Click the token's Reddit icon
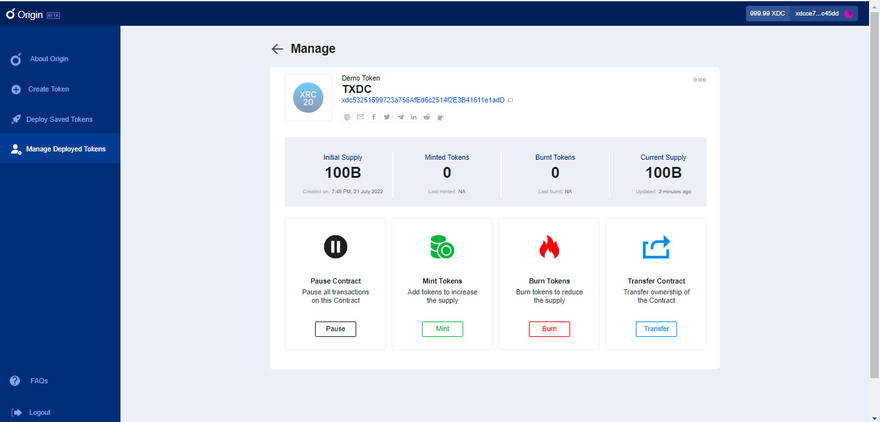This screenshot has width=880, height=422. (x=427, y=117)
